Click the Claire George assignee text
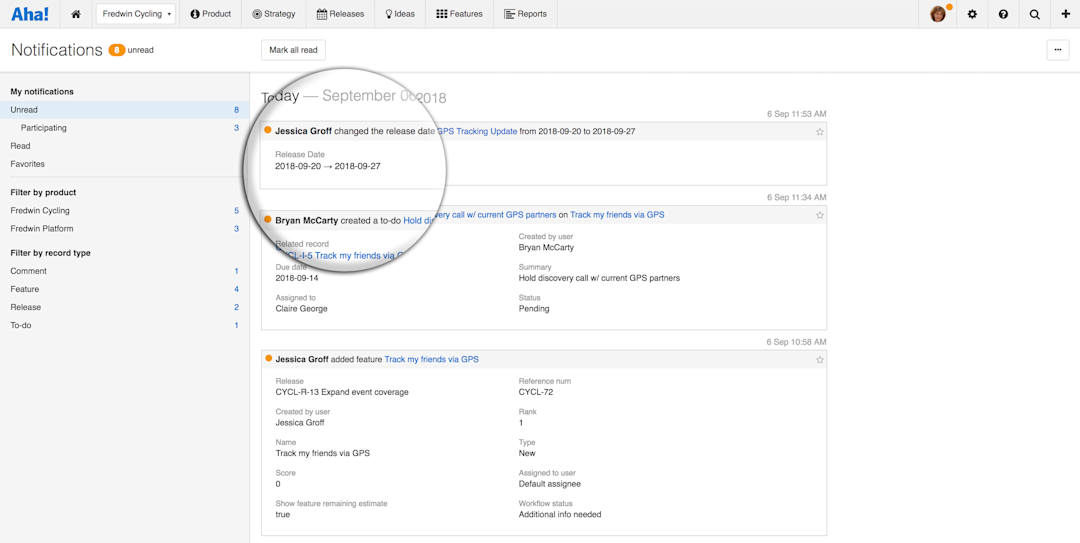 coord(302,309)
